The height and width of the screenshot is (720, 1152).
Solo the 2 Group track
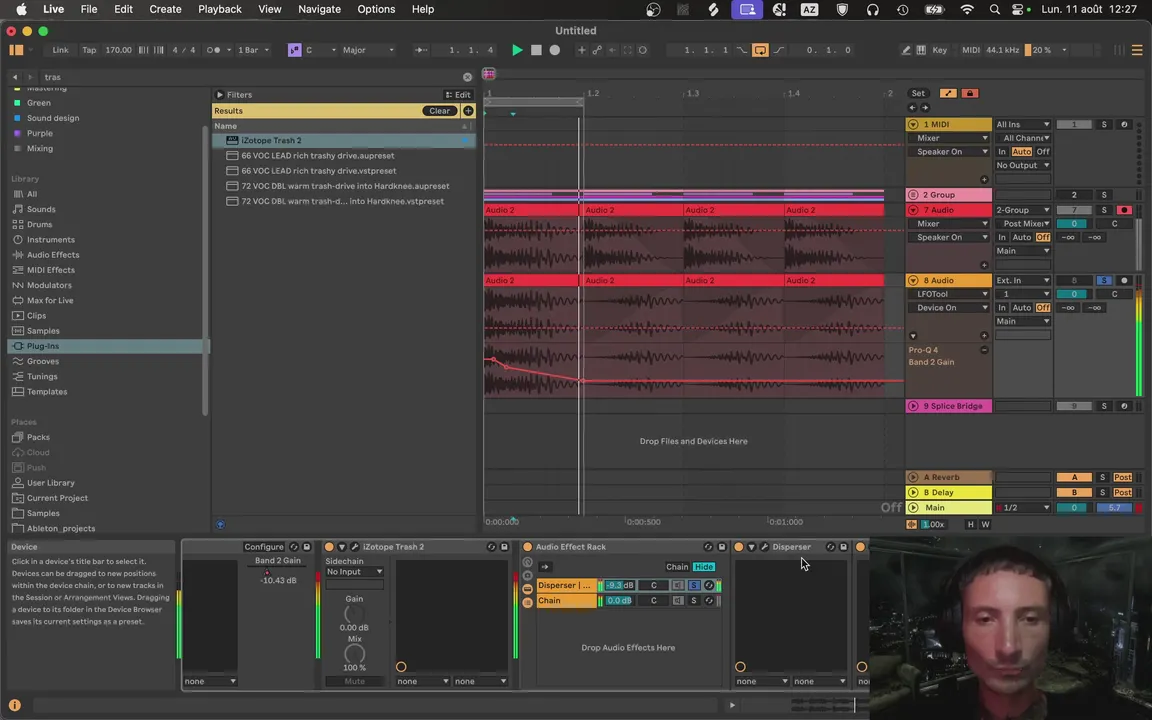click(1104, 195)
